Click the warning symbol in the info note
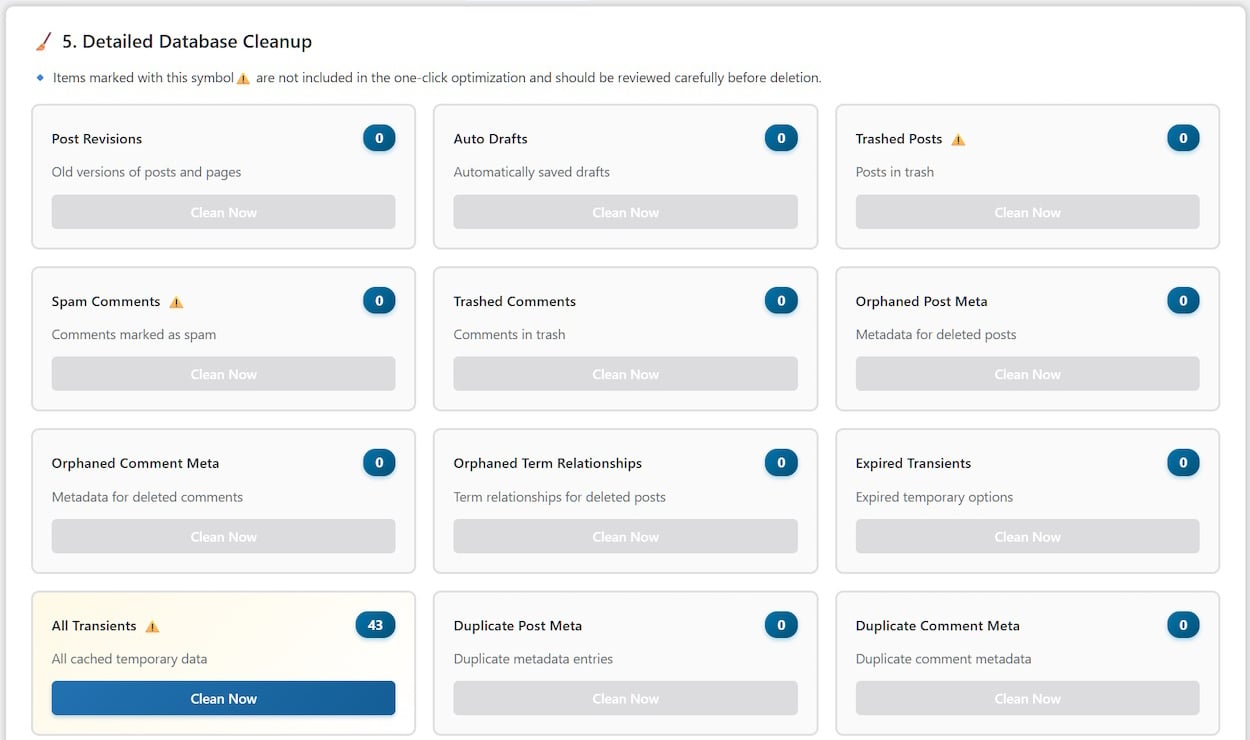Image resolution: width=1250 pixels, height=740 pixels. point(243,79)
